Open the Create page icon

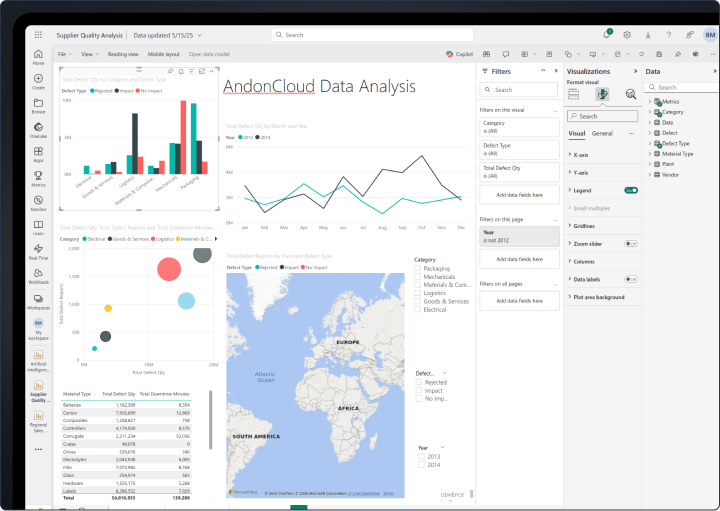[38, 81]
